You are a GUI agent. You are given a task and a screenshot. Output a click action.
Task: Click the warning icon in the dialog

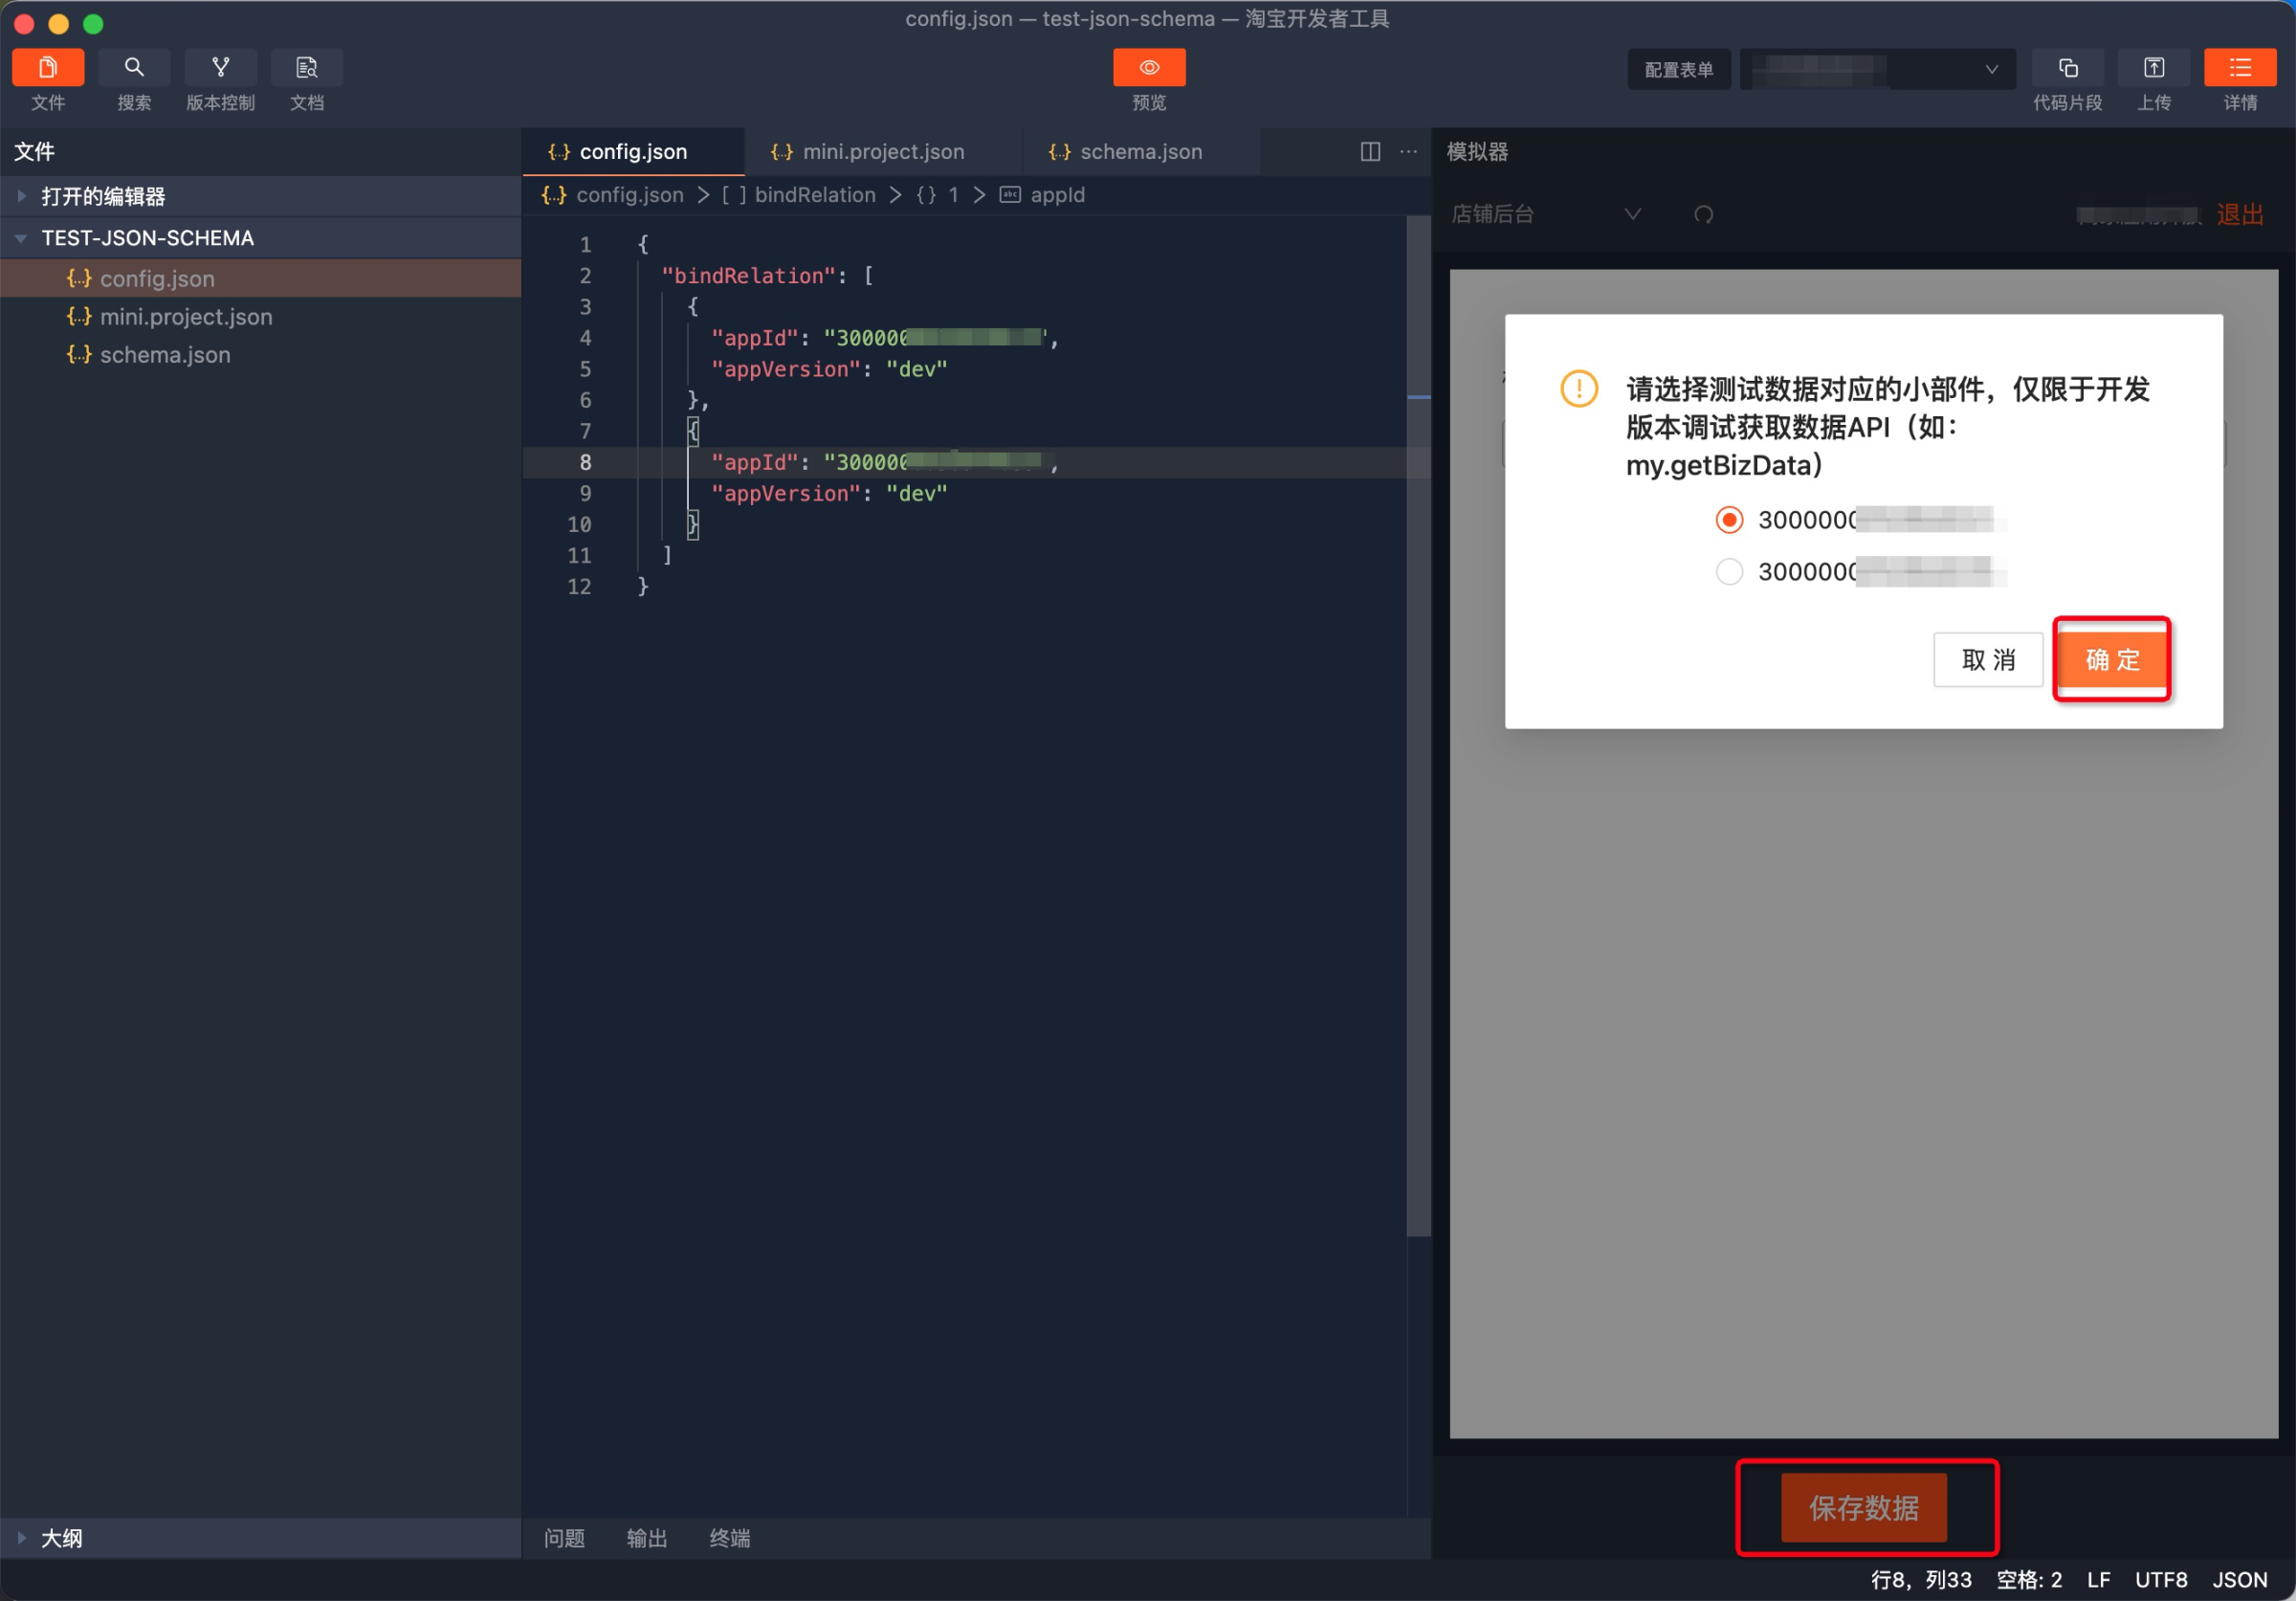click(x=1579, y=388)
